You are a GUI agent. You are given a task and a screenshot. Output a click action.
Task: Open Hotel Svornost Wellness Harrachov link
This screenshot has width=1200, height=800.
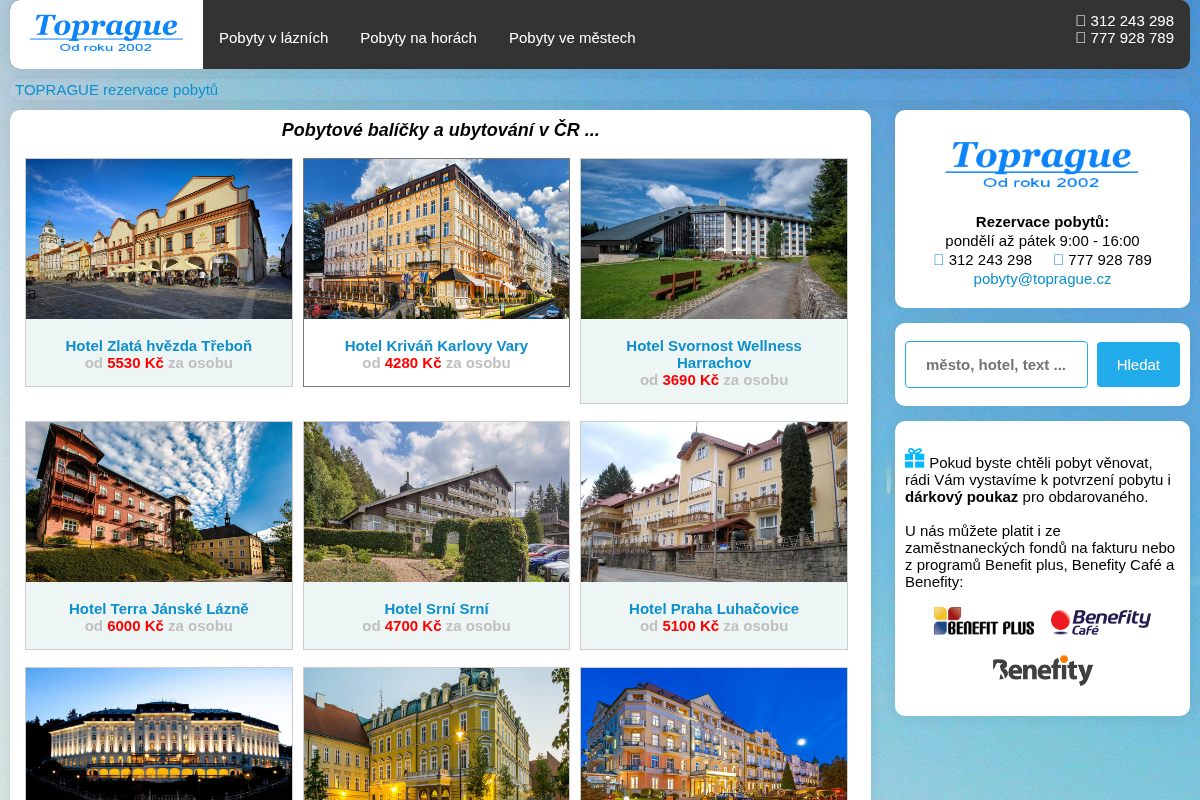click(x=714, y=354)
